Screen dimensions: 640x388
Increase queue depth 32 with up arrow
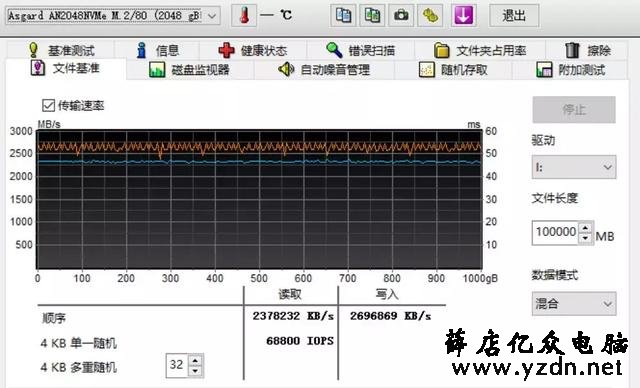pyautogui.click(x=196, y=360)
